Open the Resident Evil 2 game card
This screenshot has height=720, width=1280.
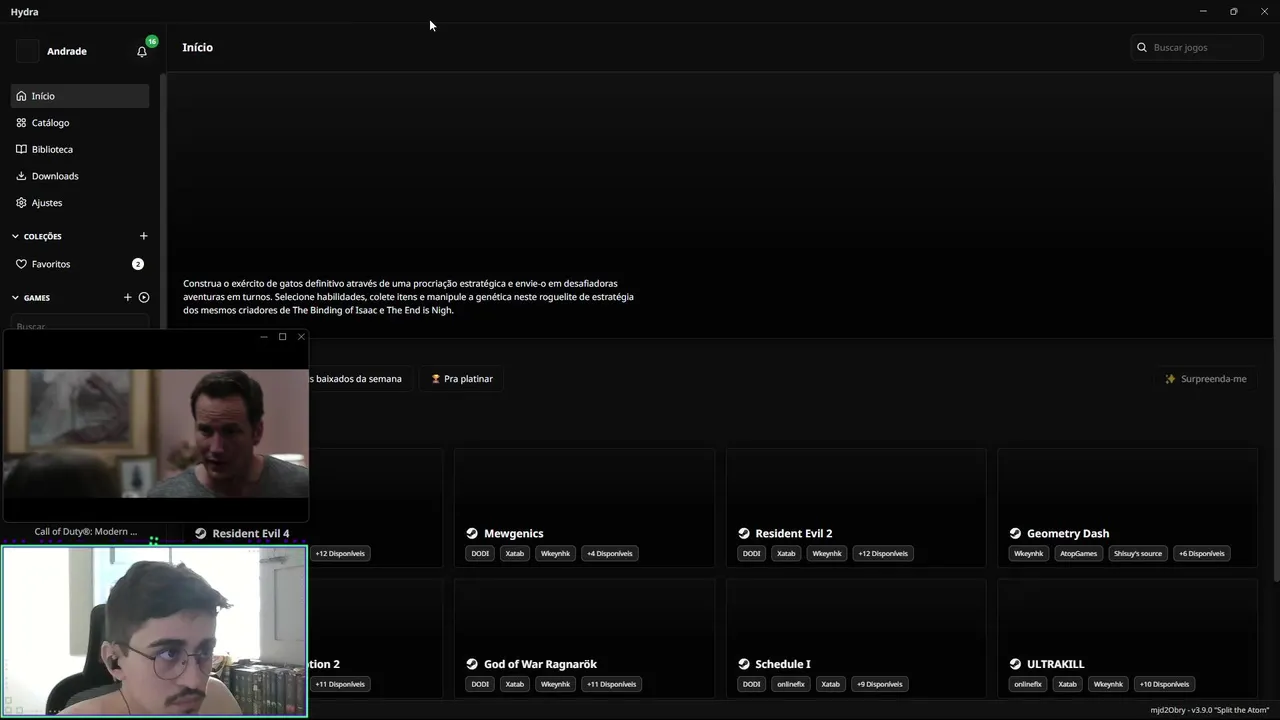coord(856,507)
